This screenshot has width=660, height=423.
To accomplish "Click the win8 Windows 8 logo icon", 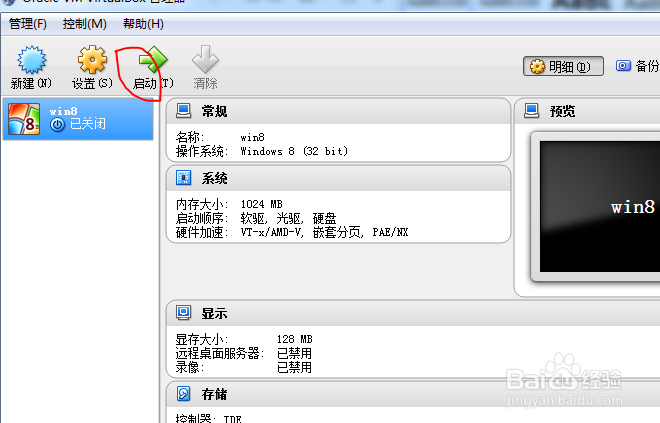I will point(24,119).
